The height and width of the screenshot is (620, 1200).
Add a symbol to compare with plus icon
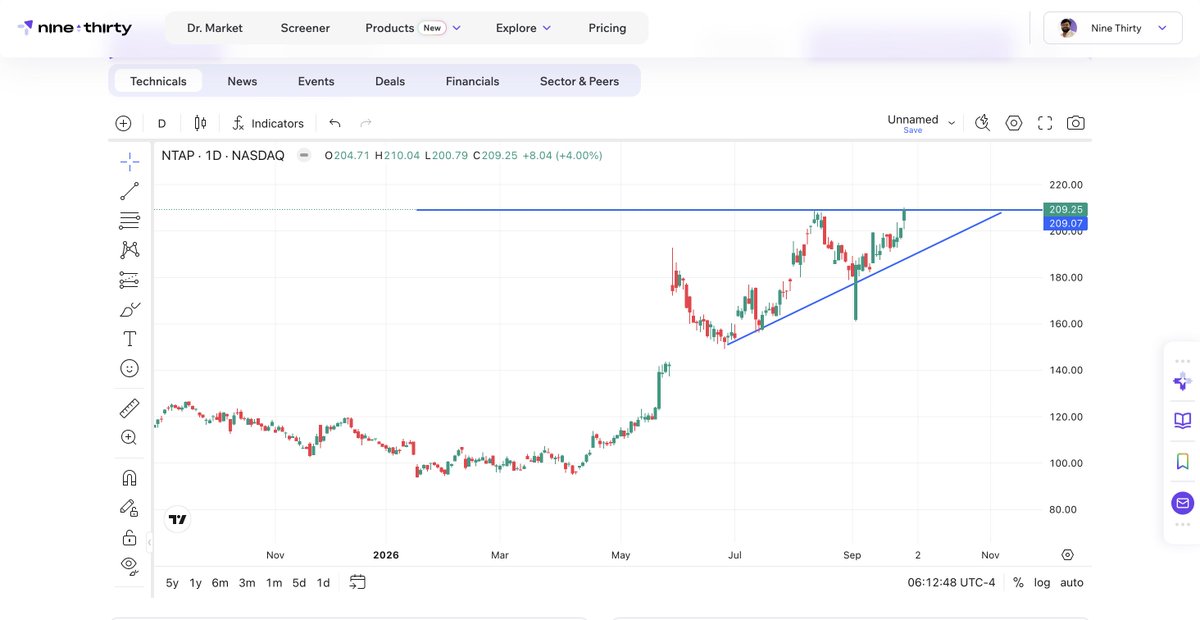pos(123,123)
